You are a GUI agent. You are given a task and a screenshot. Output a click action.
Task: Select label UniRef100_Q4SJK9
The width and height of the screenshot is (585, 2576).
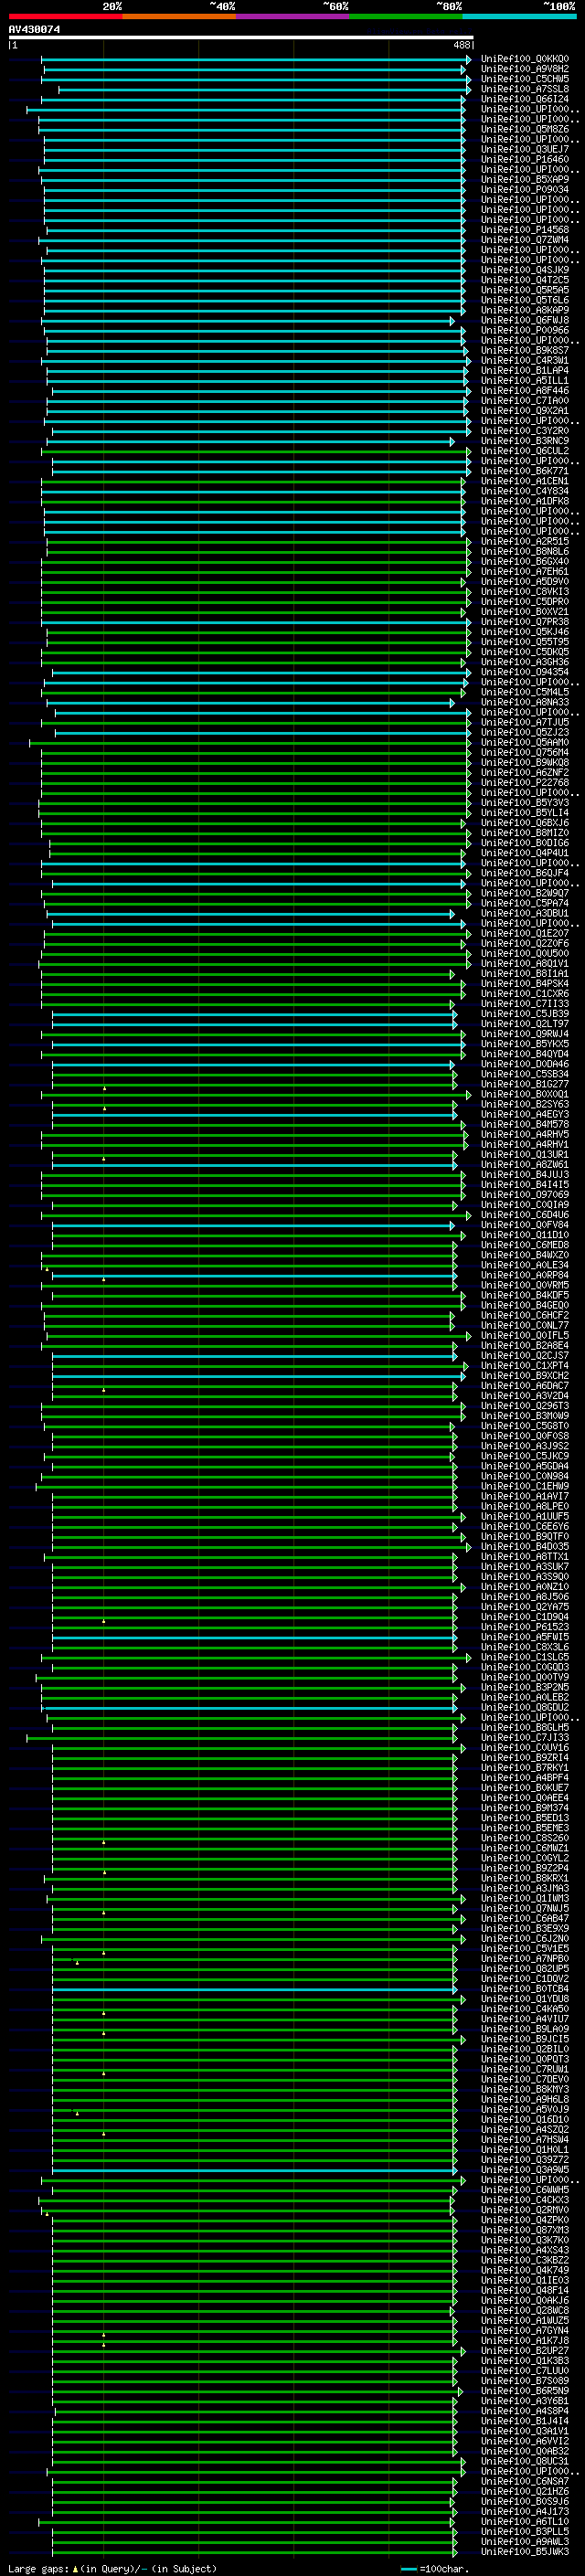(x=525, y=270)
